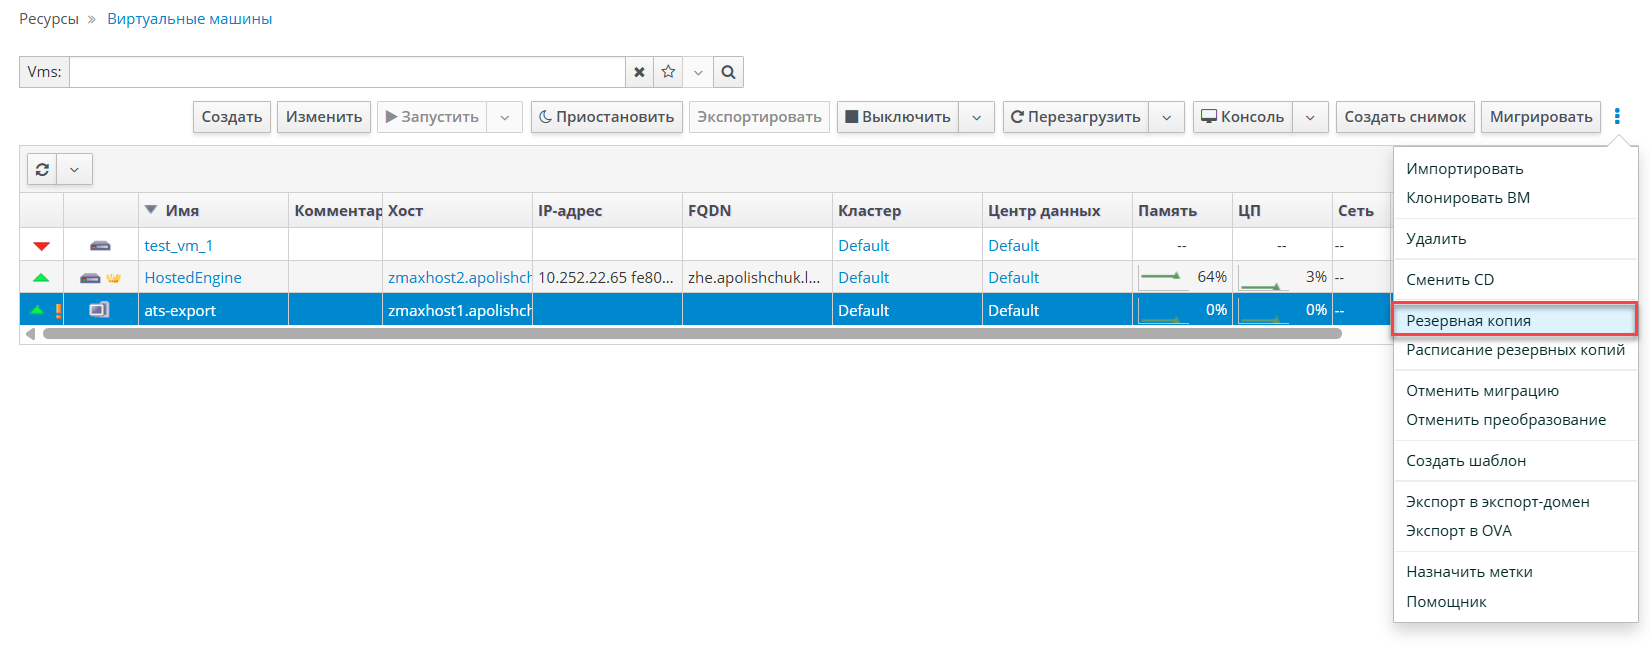This screenshot has width=1650, height=647.
Task: Click the Кластер column header
Action: pyautogui.click(x=907, y=211)
